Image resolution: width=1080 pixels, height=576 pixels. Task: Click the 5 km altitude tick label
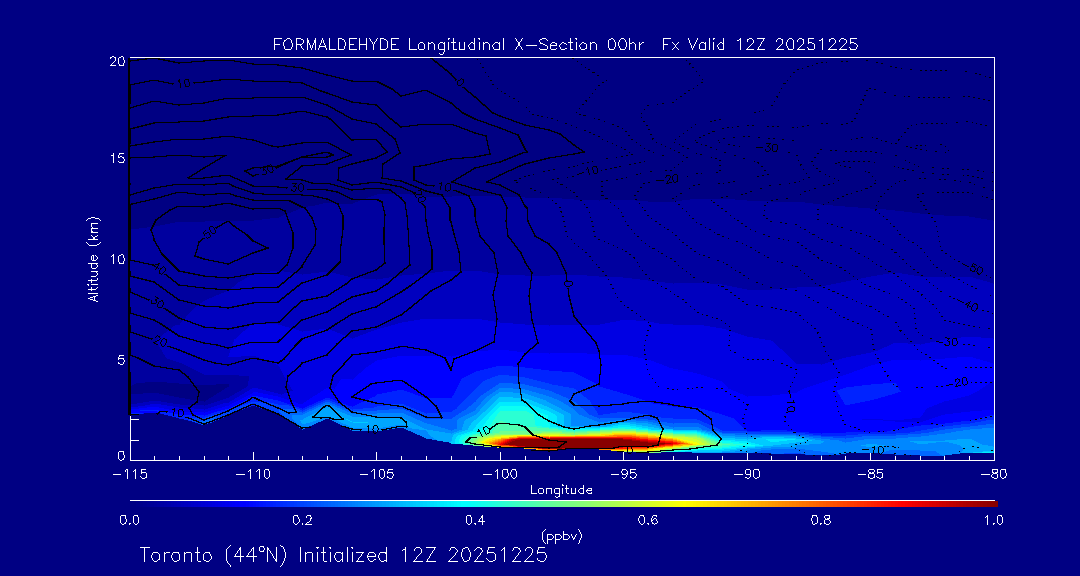tap(119, 359)
